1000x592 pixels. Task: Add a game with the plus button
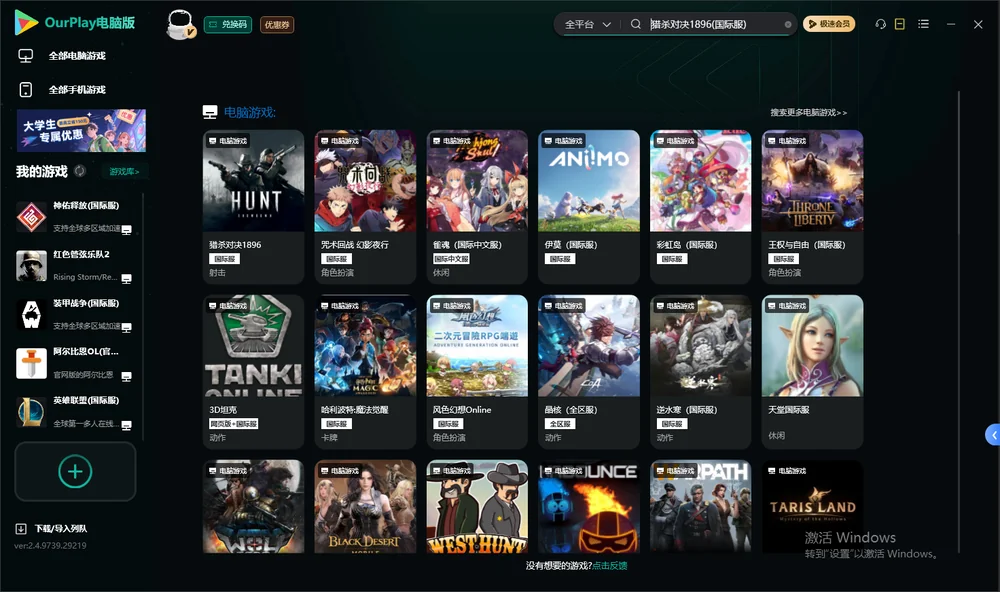tap(75, 471)
